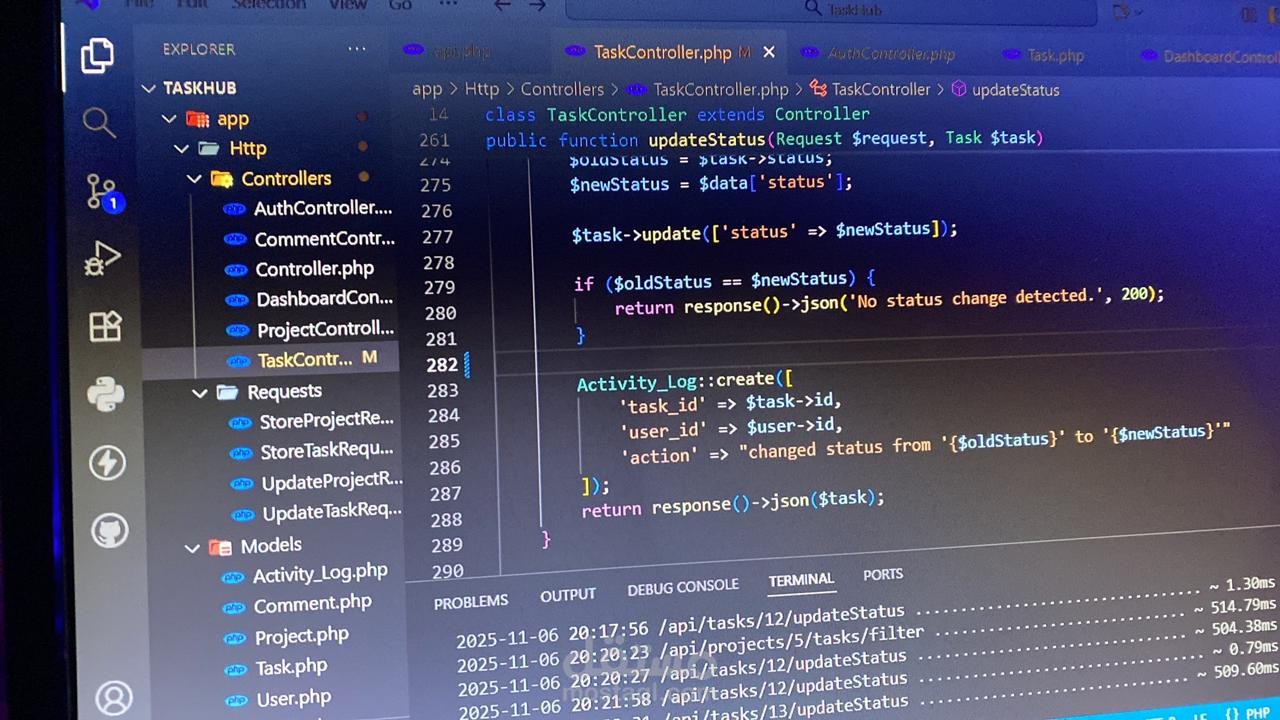Open the GitHub view in activity bar
The height and width of the screenshot is (720, 1280).
pos(110,530)
